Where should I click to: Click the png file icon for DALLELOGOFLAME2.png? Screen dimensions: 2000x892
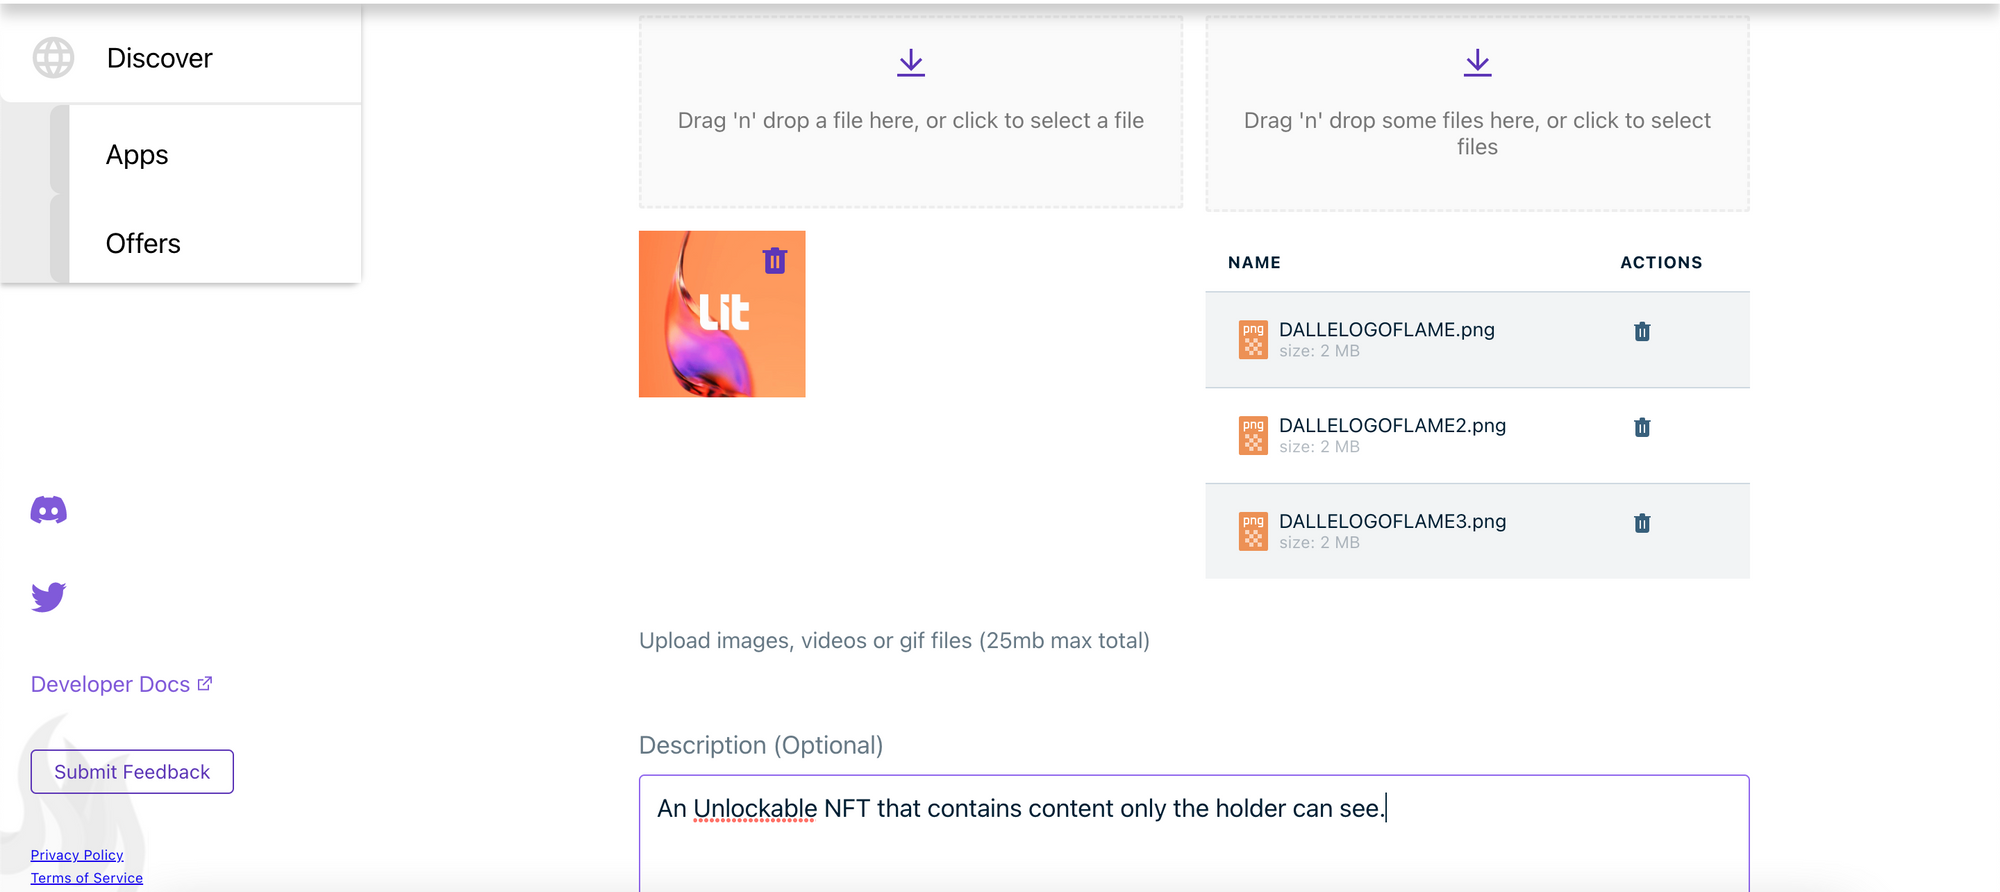coord(1253,436)
